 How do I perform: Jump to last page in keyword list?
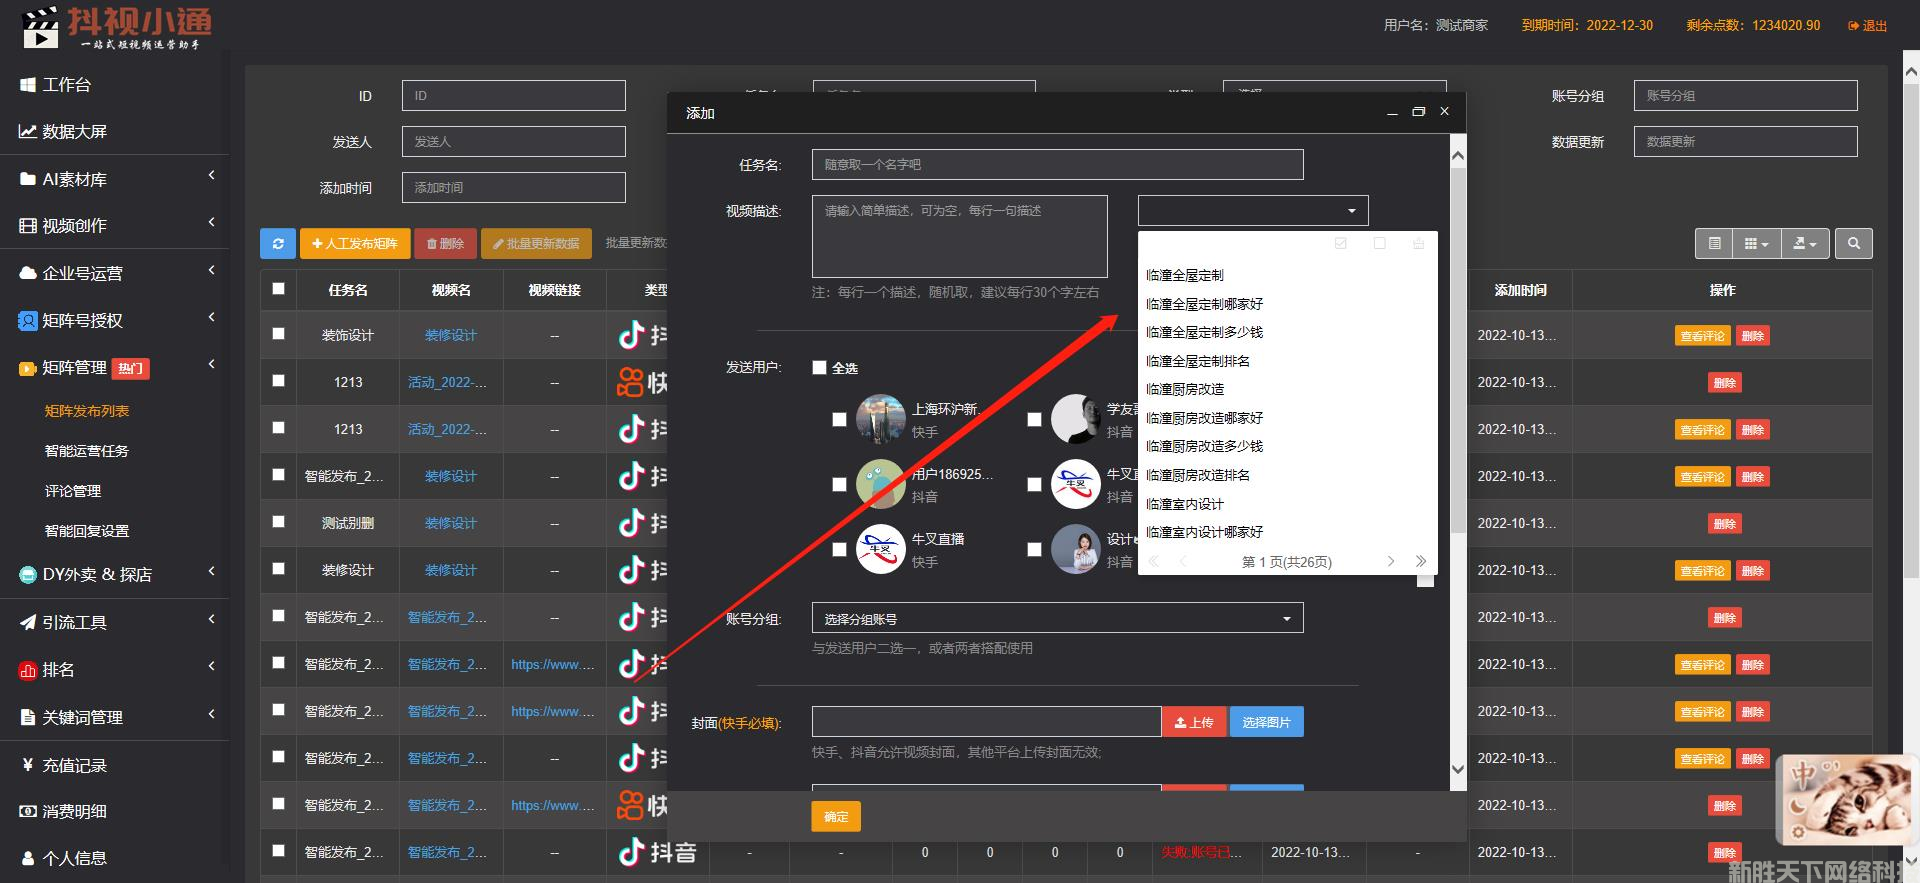pos(1420,562)
